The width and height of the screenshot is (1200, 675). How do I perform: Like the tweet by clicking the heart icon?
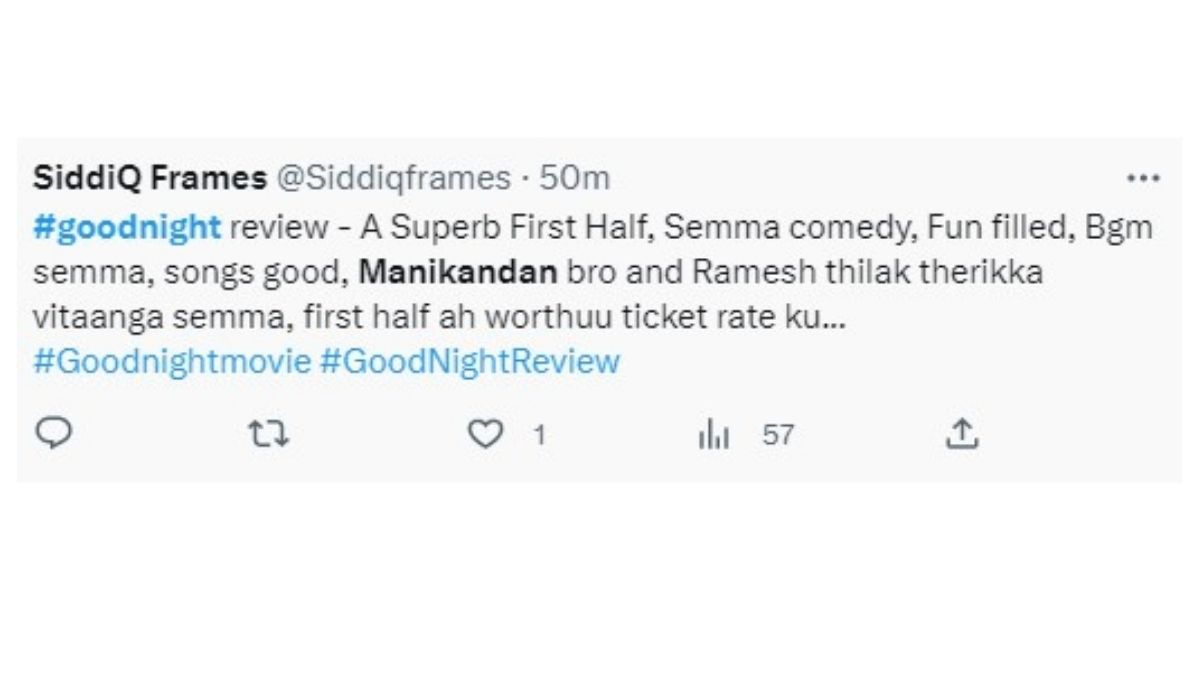pos(487,434)
